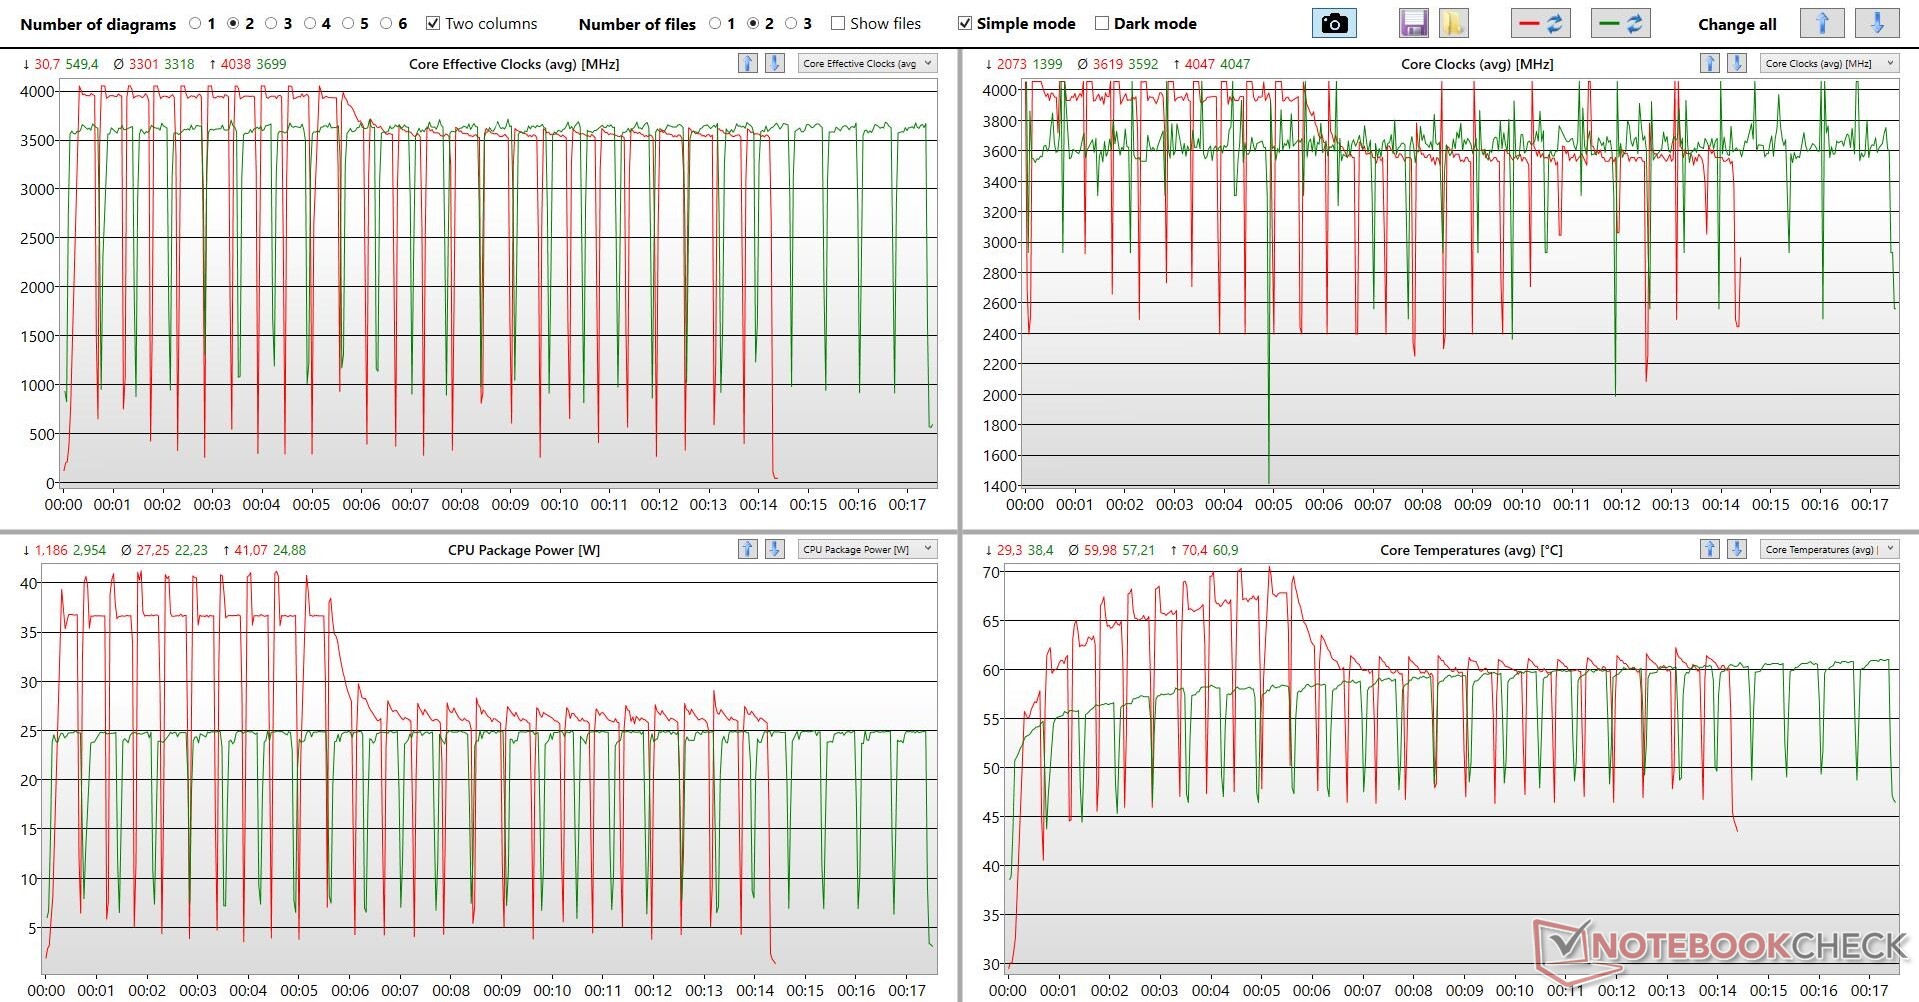Viewport: 1919px width, 1002px height.
Task: Click Change all down arrow
Action: pyautogui.click(x=1877, y=23)
